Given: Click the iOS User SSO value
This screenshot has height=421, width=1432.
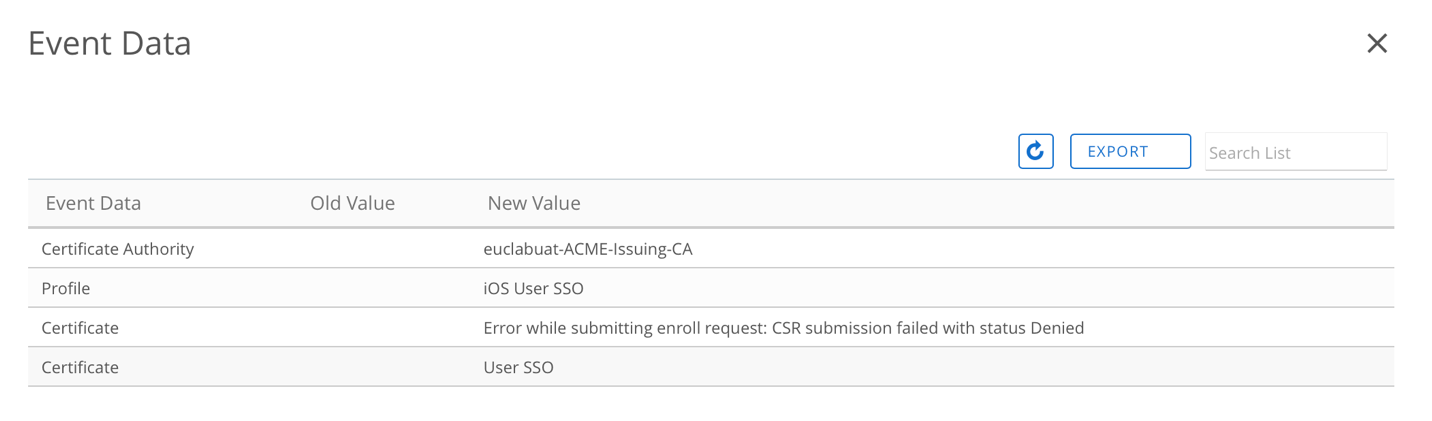Looking at the screenshot, I should [533, 288].
